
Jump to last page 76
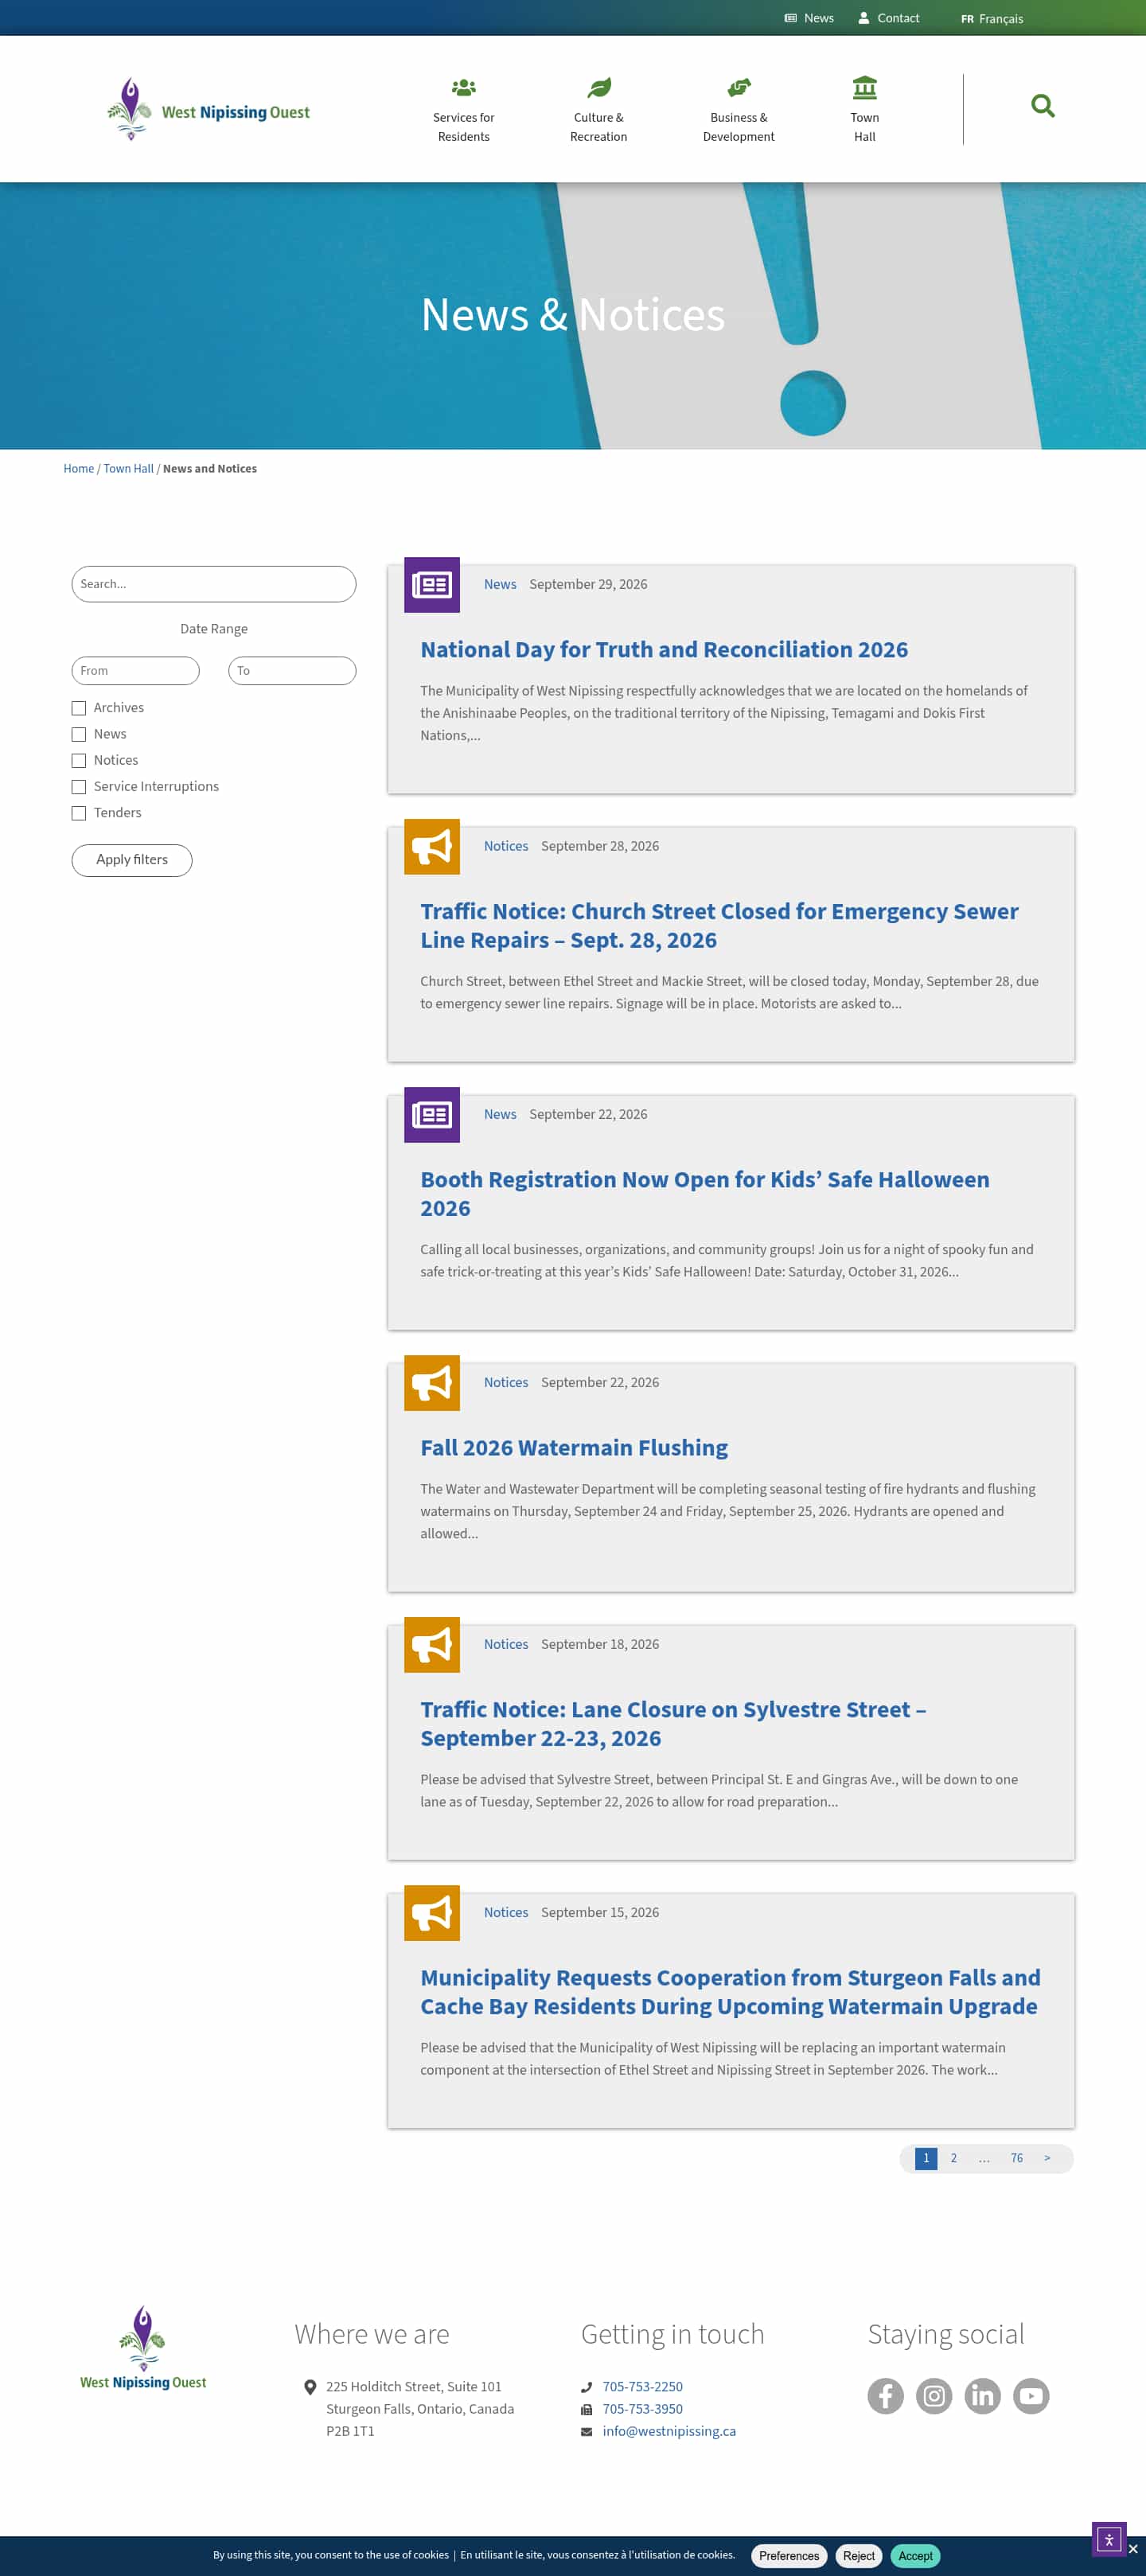point(1016,2158)
